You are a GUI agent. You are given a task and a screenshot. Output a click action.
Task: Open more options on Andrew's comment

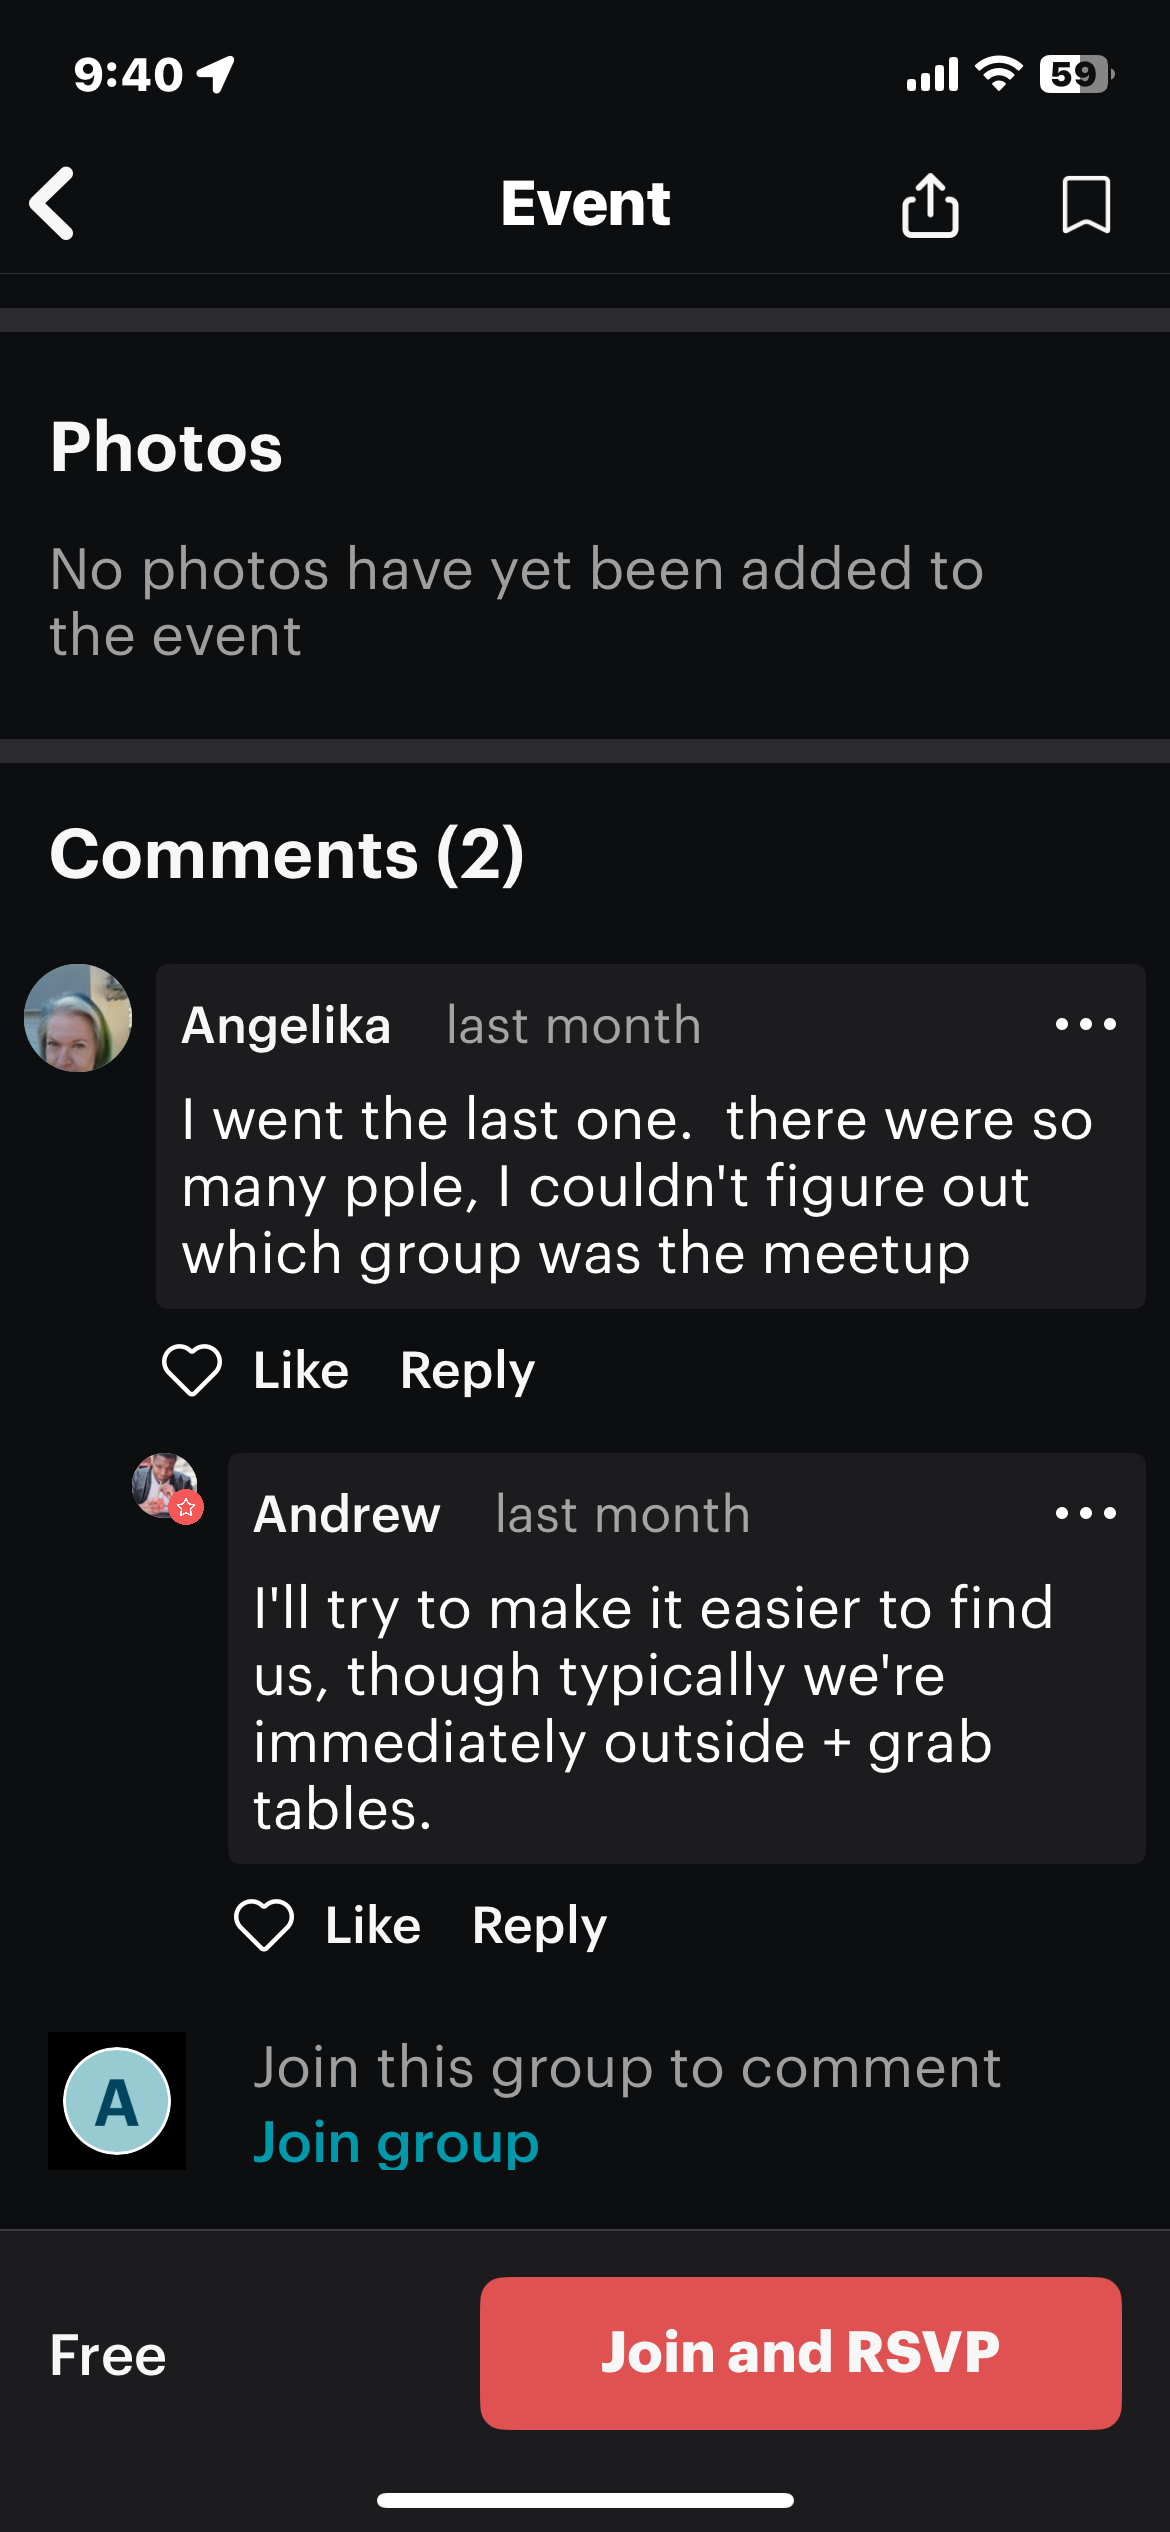(x=1085, y=1513)
